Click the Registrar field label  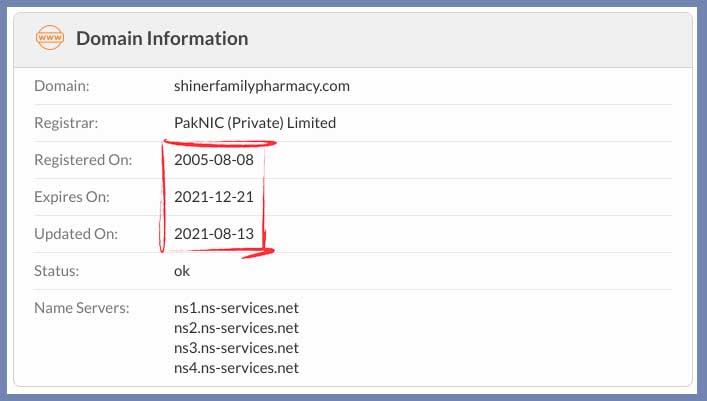(66, 123)
